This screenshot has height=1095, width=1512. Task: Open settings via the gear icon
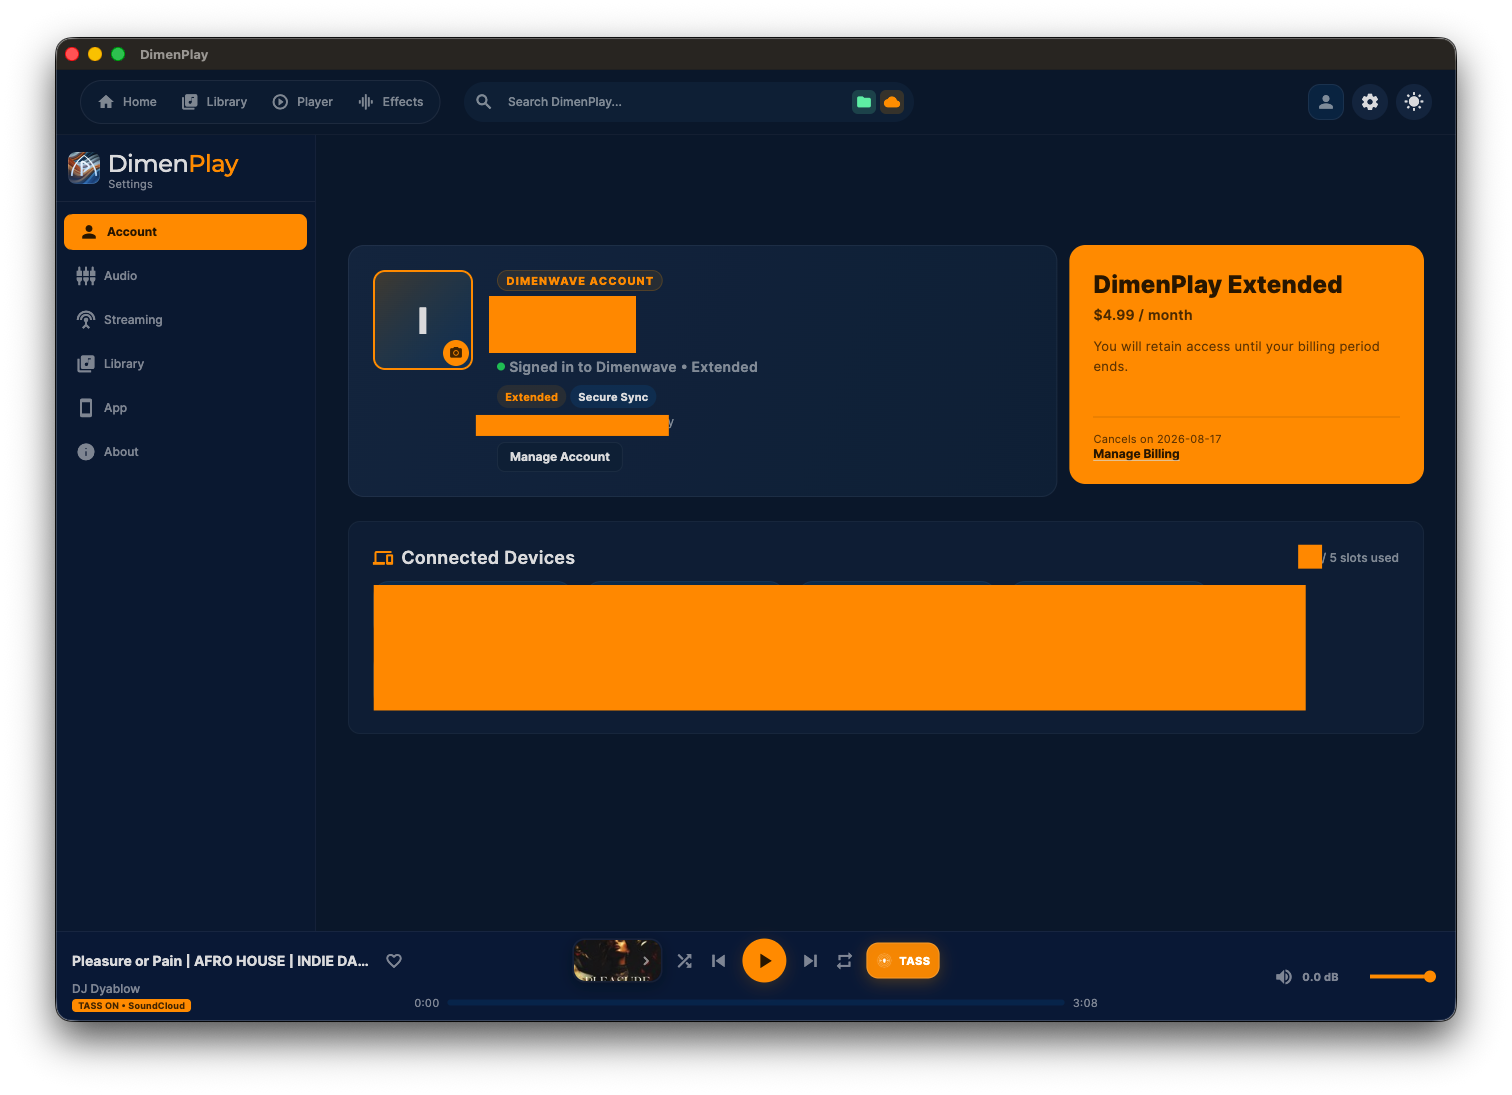(1370, 102)
